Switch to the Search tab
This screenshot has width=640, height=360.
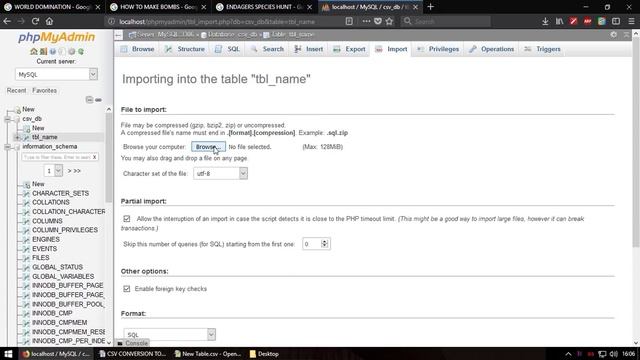[x=267, y=49]
